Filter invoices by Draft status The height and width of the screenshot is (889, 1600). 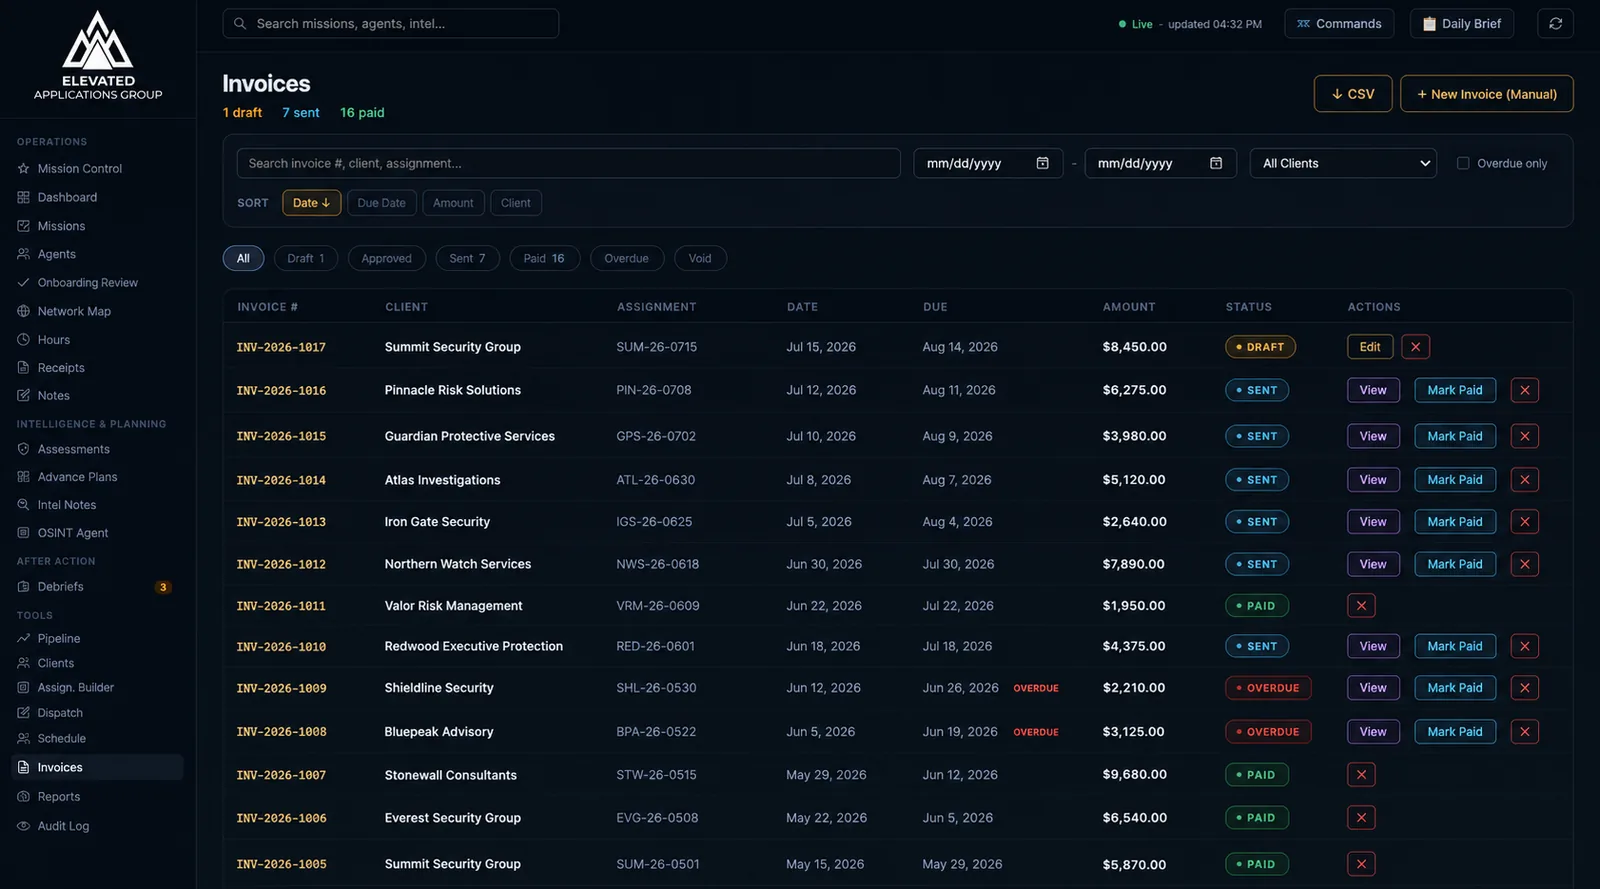pyautogui.click(x=306, y=258)
